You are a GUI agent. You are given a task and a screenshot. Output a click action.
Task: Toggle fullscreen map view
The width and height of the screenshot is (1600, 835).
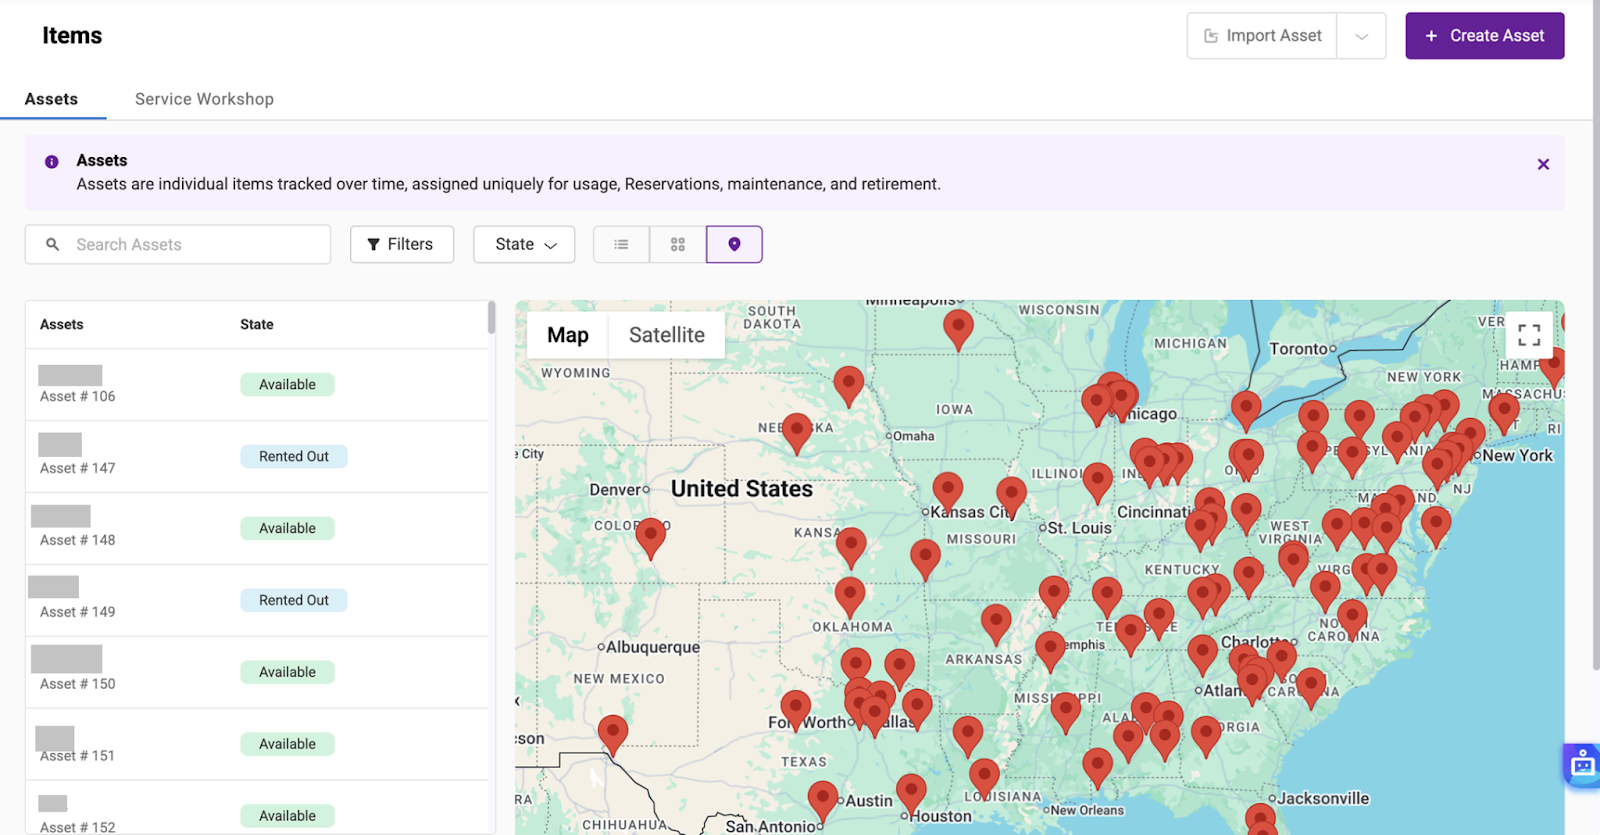tap(1529, 335)
